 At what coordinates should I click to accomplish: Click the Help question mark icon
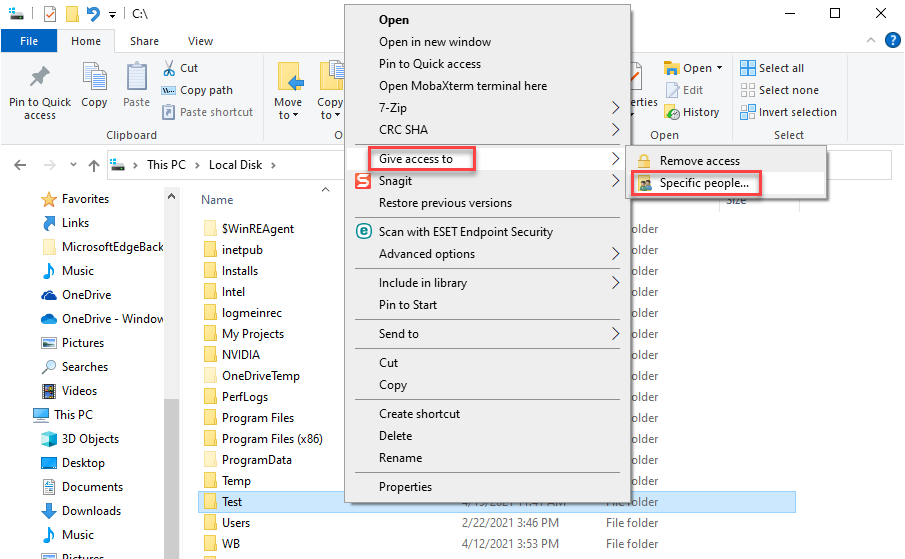coord(892,40)
